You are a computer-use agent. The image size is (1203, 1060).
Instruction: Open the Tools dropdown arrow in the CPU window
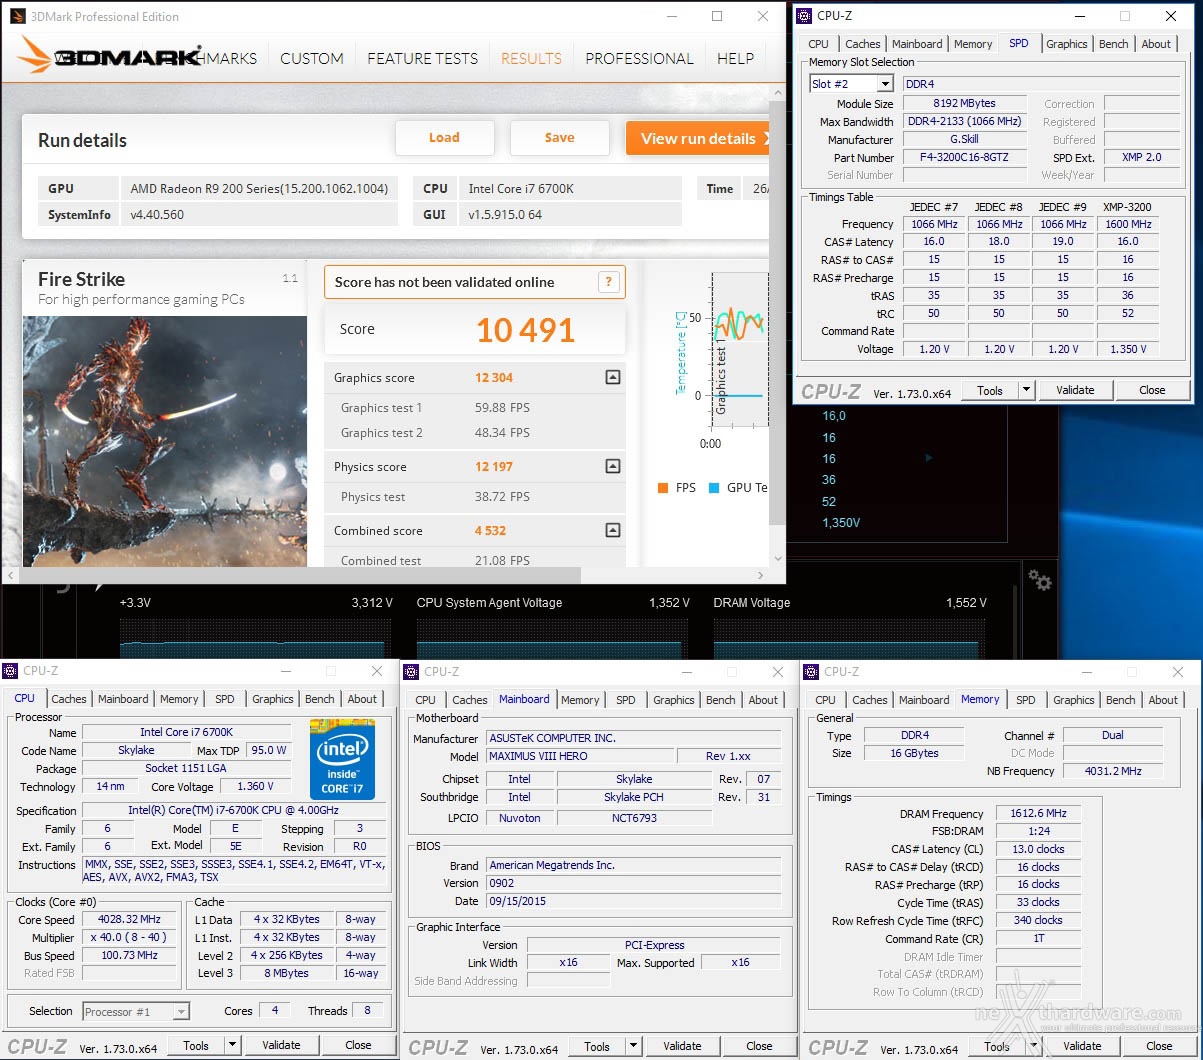(x=232, y=1045)
